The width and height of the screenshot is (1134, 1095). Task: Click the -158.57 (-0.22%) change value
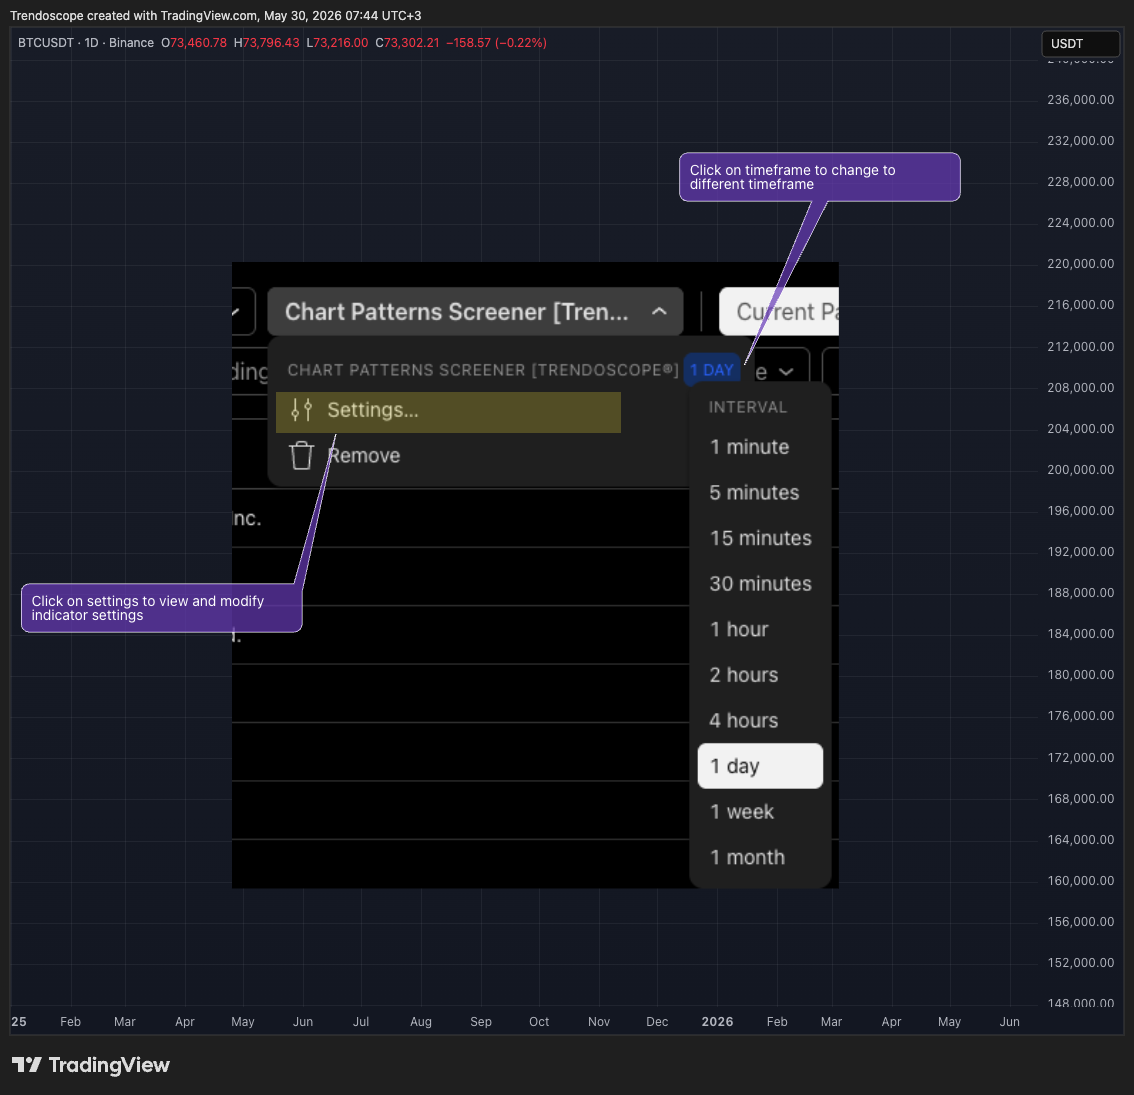pos(496,43)
